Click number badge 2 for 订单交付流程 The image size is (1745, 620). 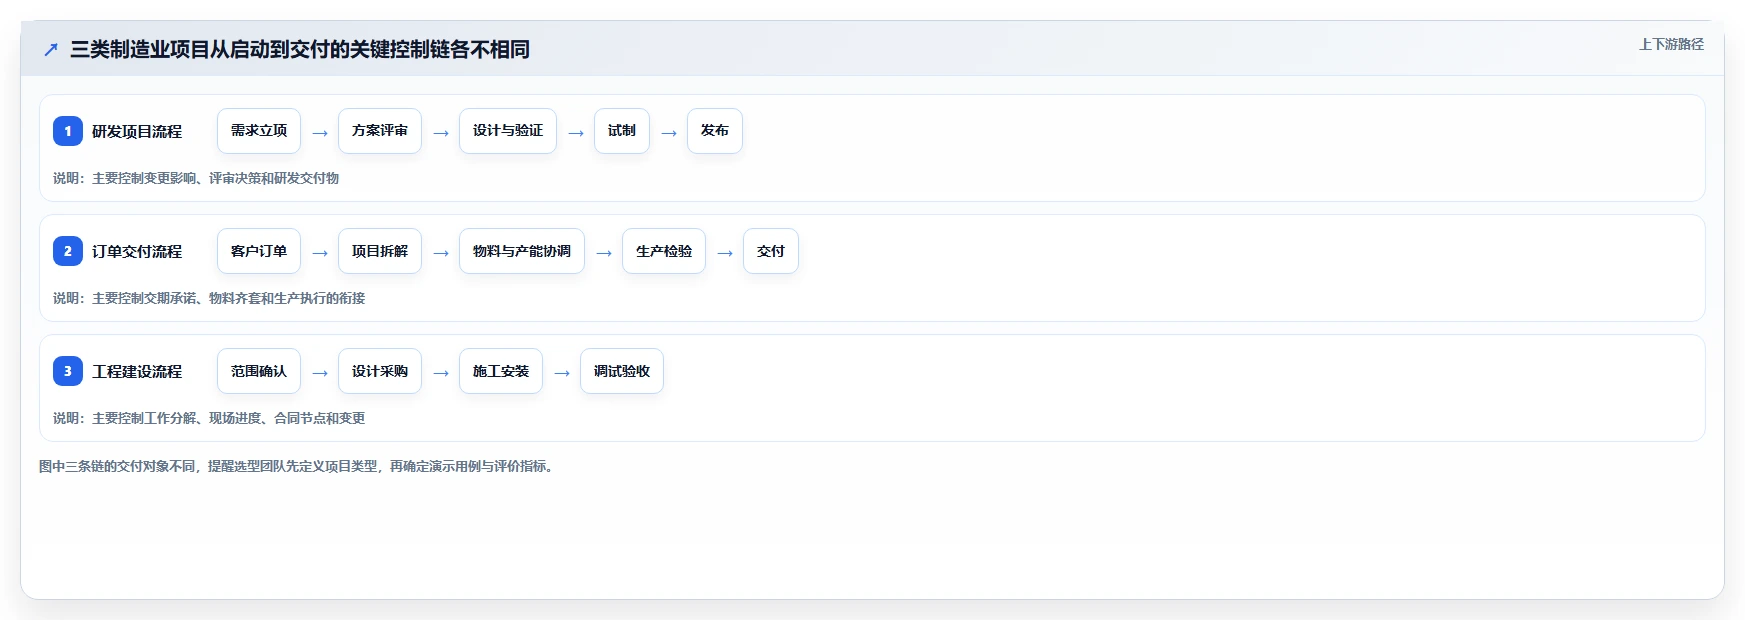pyautogui.click(x=68, y=251)
